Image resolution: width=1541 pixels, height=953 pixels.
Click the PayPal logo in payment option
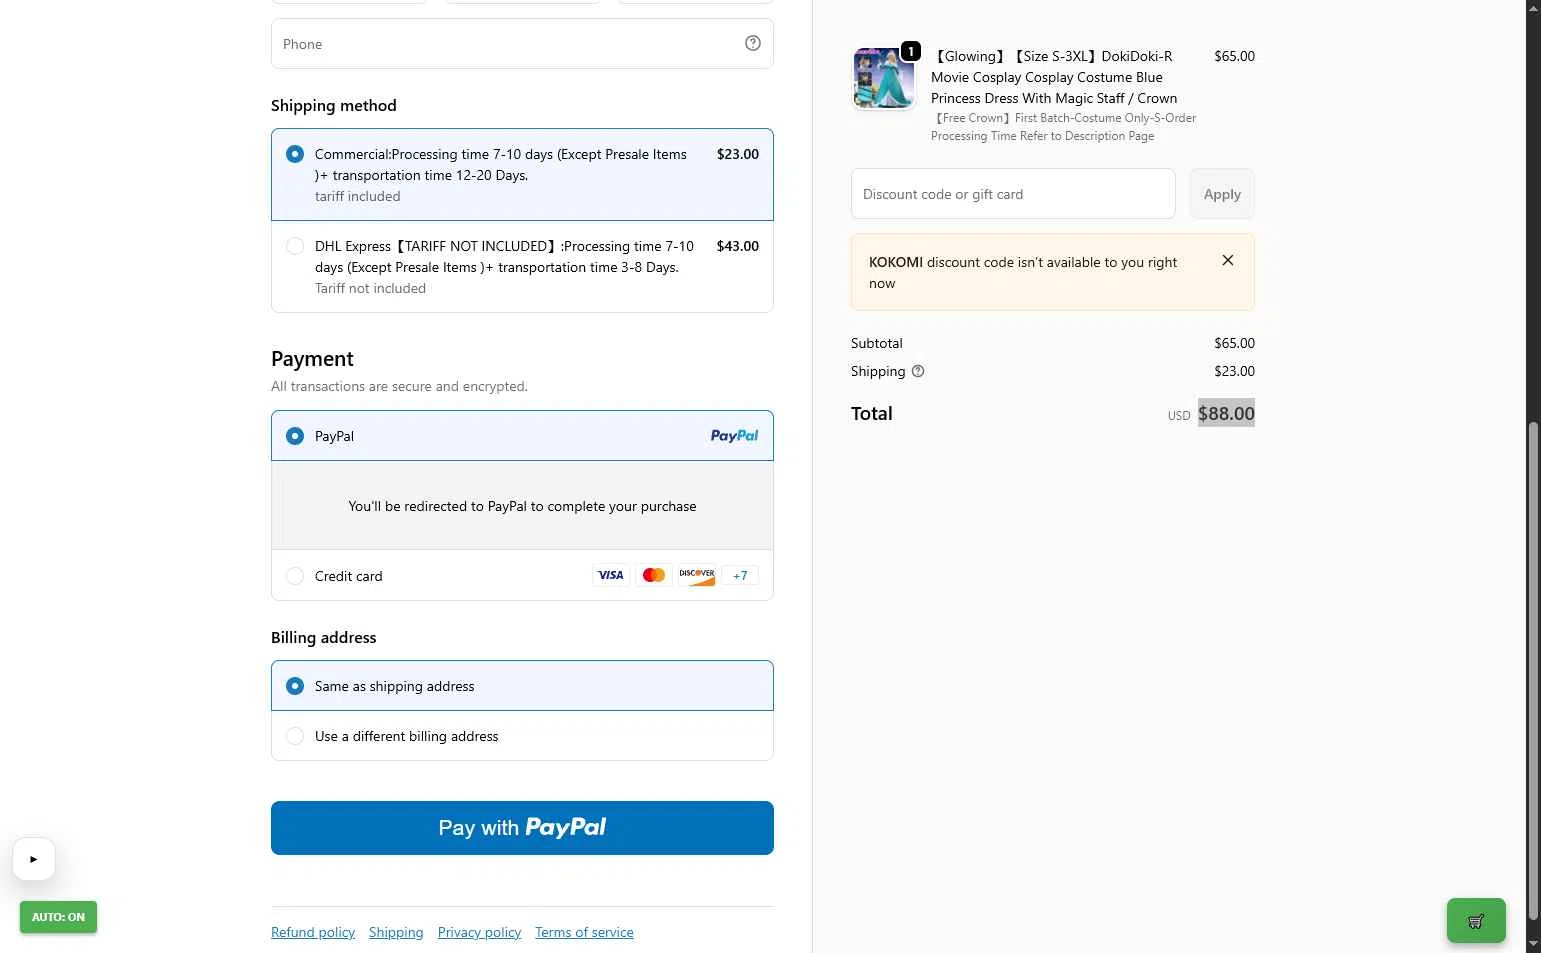(734, 436)
